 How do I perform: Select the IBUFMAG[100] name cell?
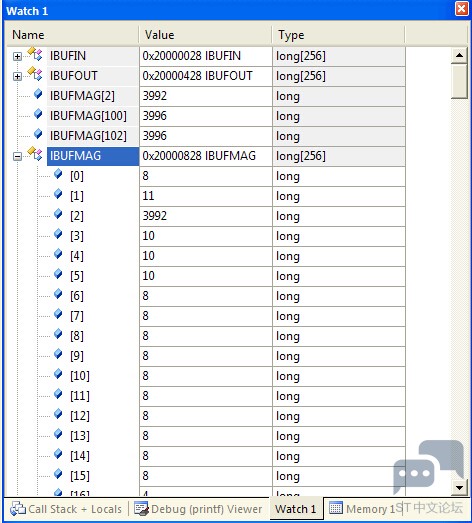point(92,116)
